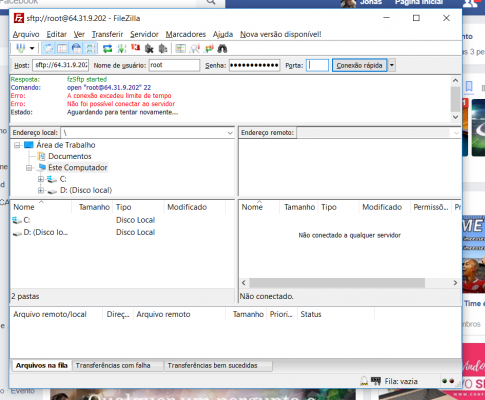
Task: Click the Porta input field
Action: tap(317, 65)
